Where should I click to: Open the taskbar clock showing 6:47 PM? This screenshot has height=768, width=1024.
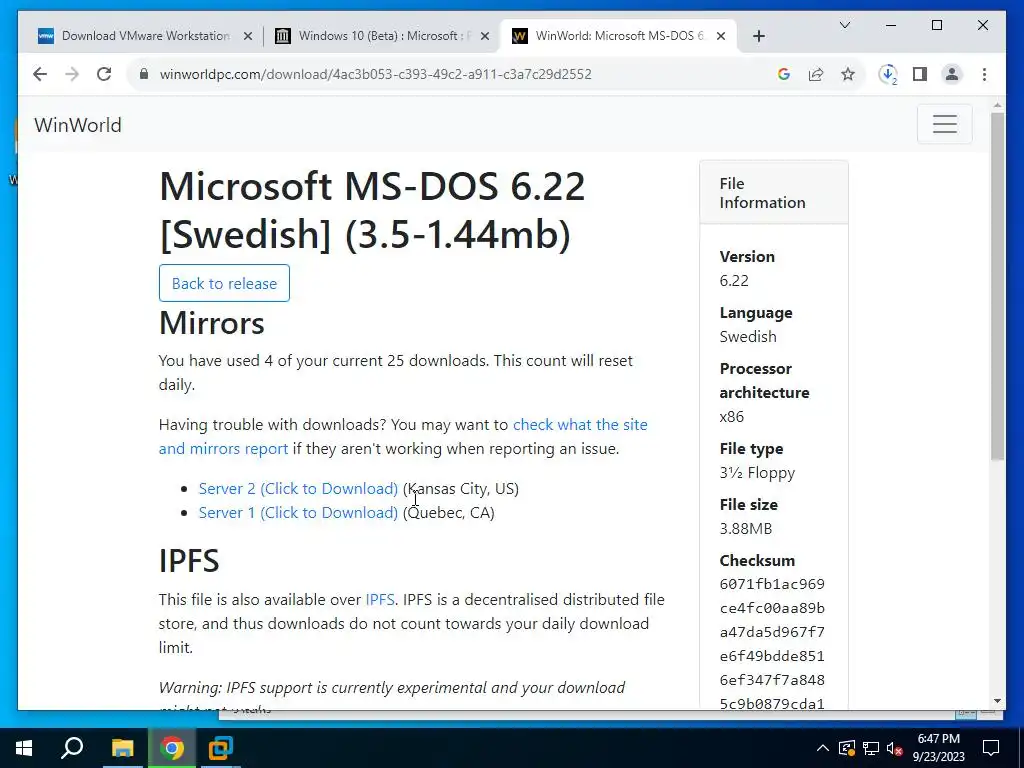point(938,748)
